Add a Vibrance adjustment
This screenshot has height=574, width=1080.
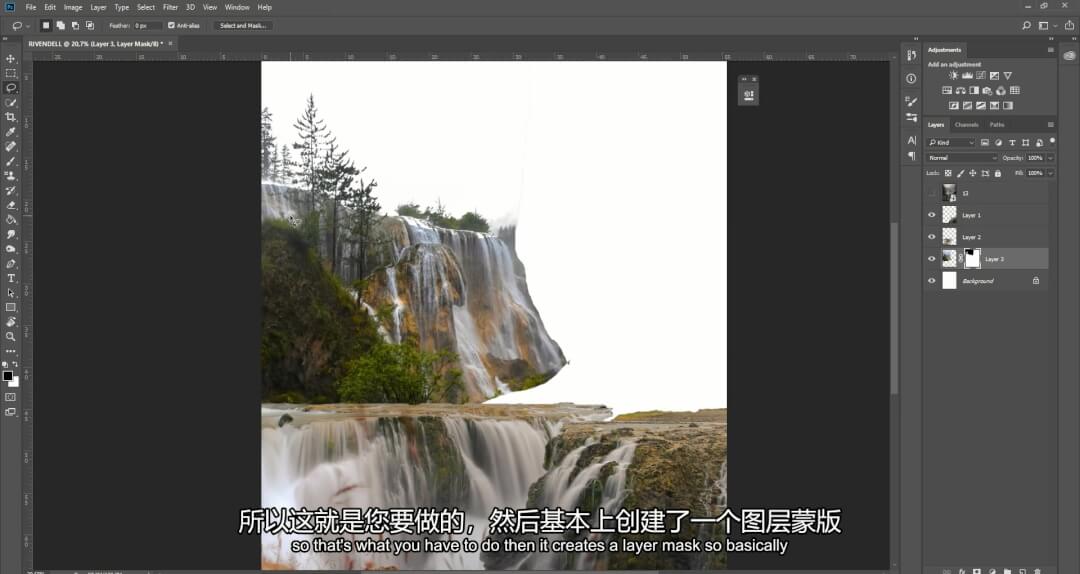click(1008, 76)
